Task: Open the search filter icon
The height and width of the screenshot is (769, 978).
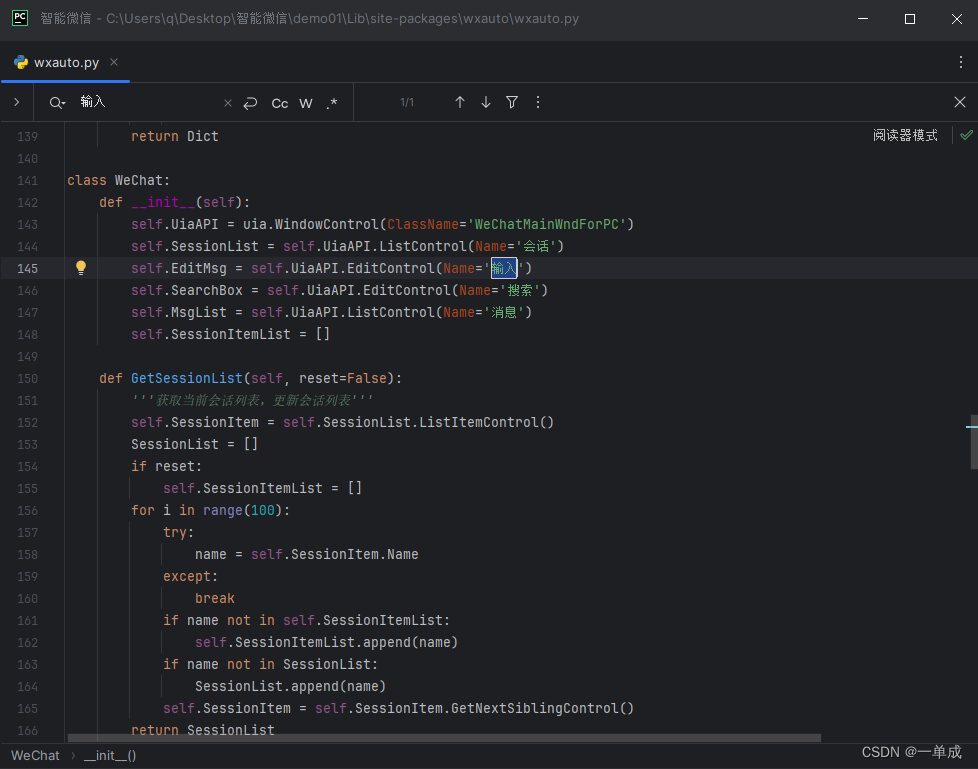Action: (x=512, y=102)
